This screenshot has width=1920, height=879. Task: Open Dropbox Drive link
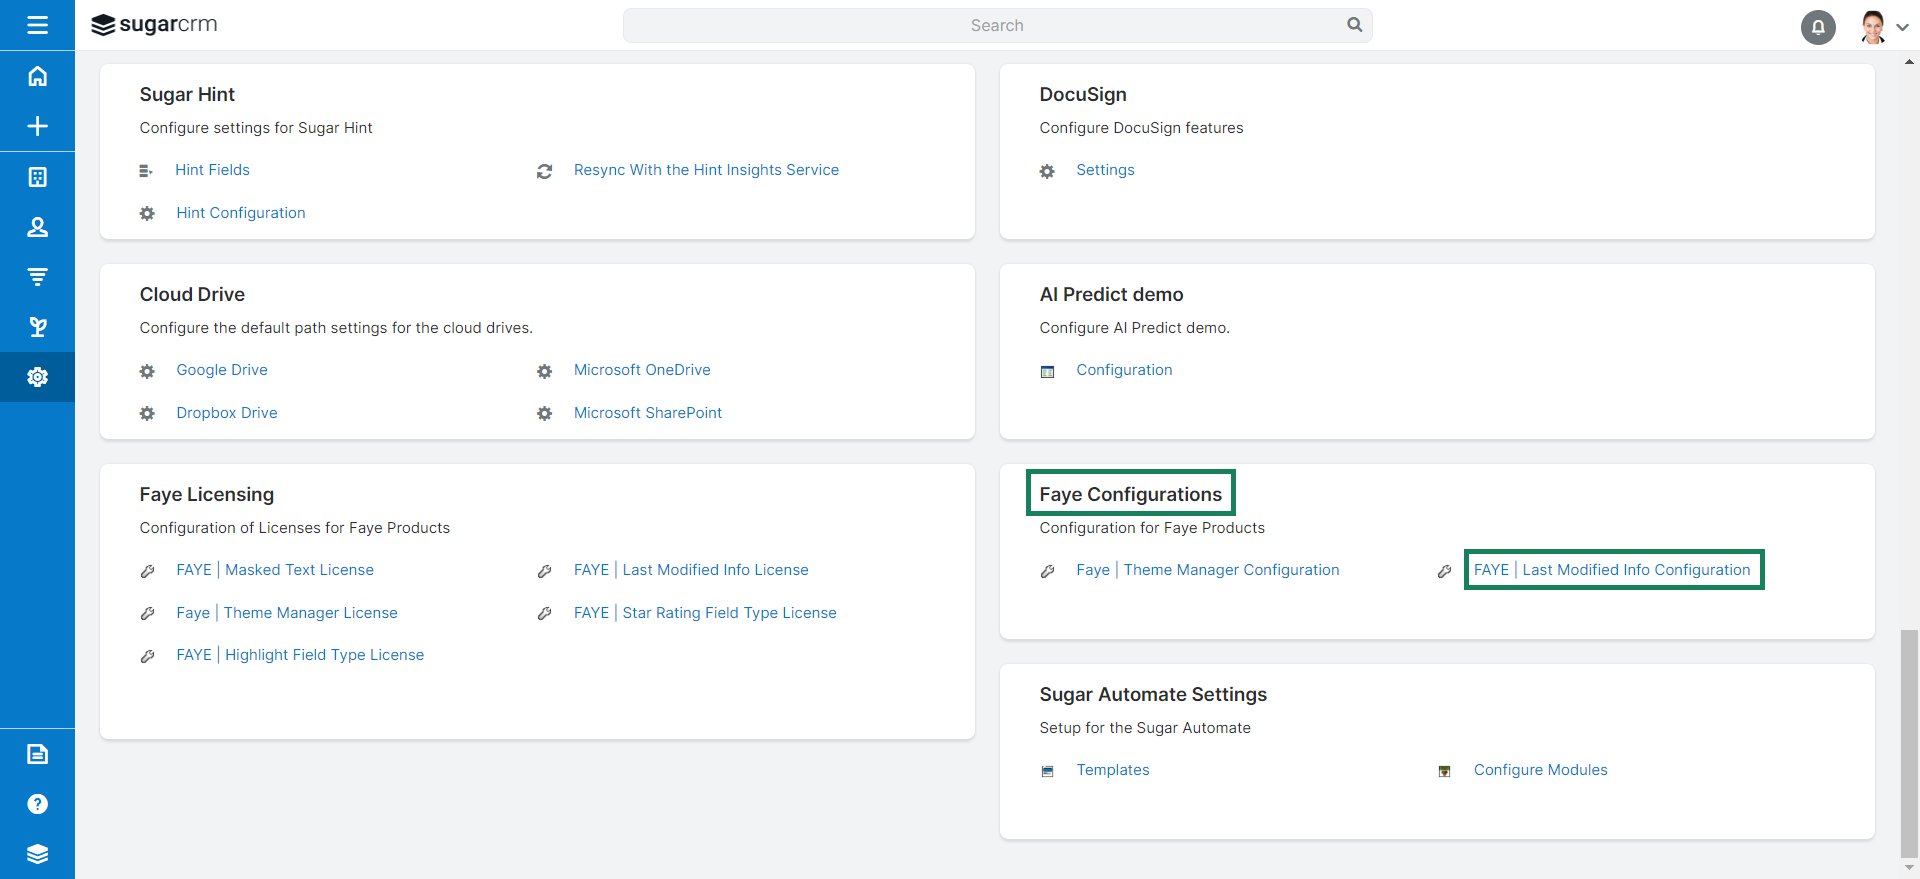(227, 413)
